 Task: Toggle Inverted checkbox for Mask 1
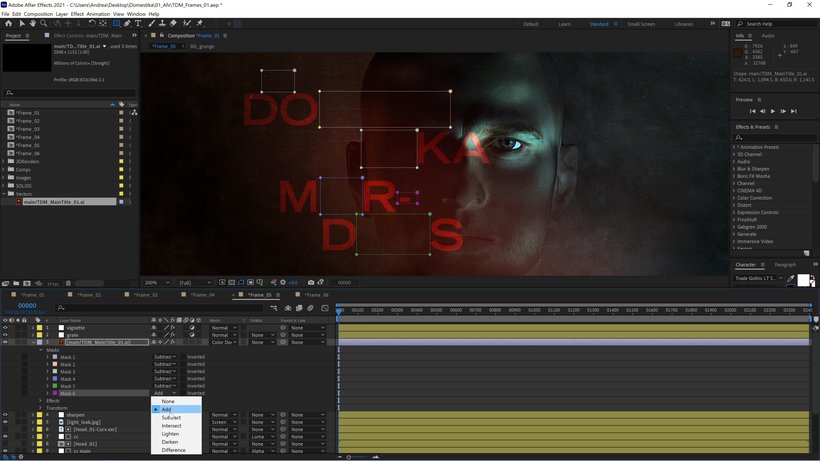184,357
